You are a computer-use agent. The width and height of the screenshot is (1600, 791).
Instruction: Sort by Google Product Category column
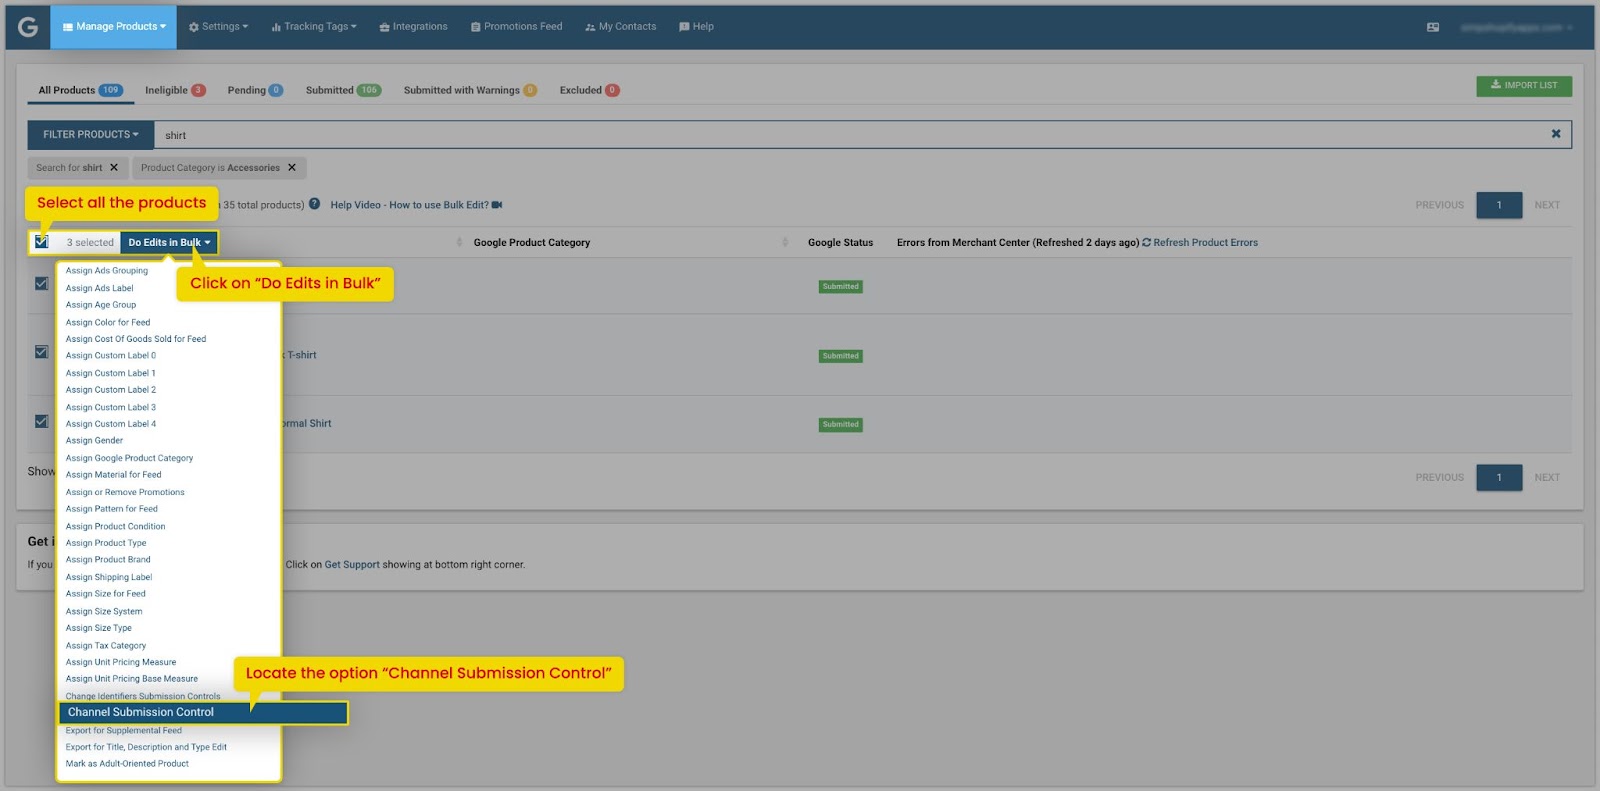[532, 243]
